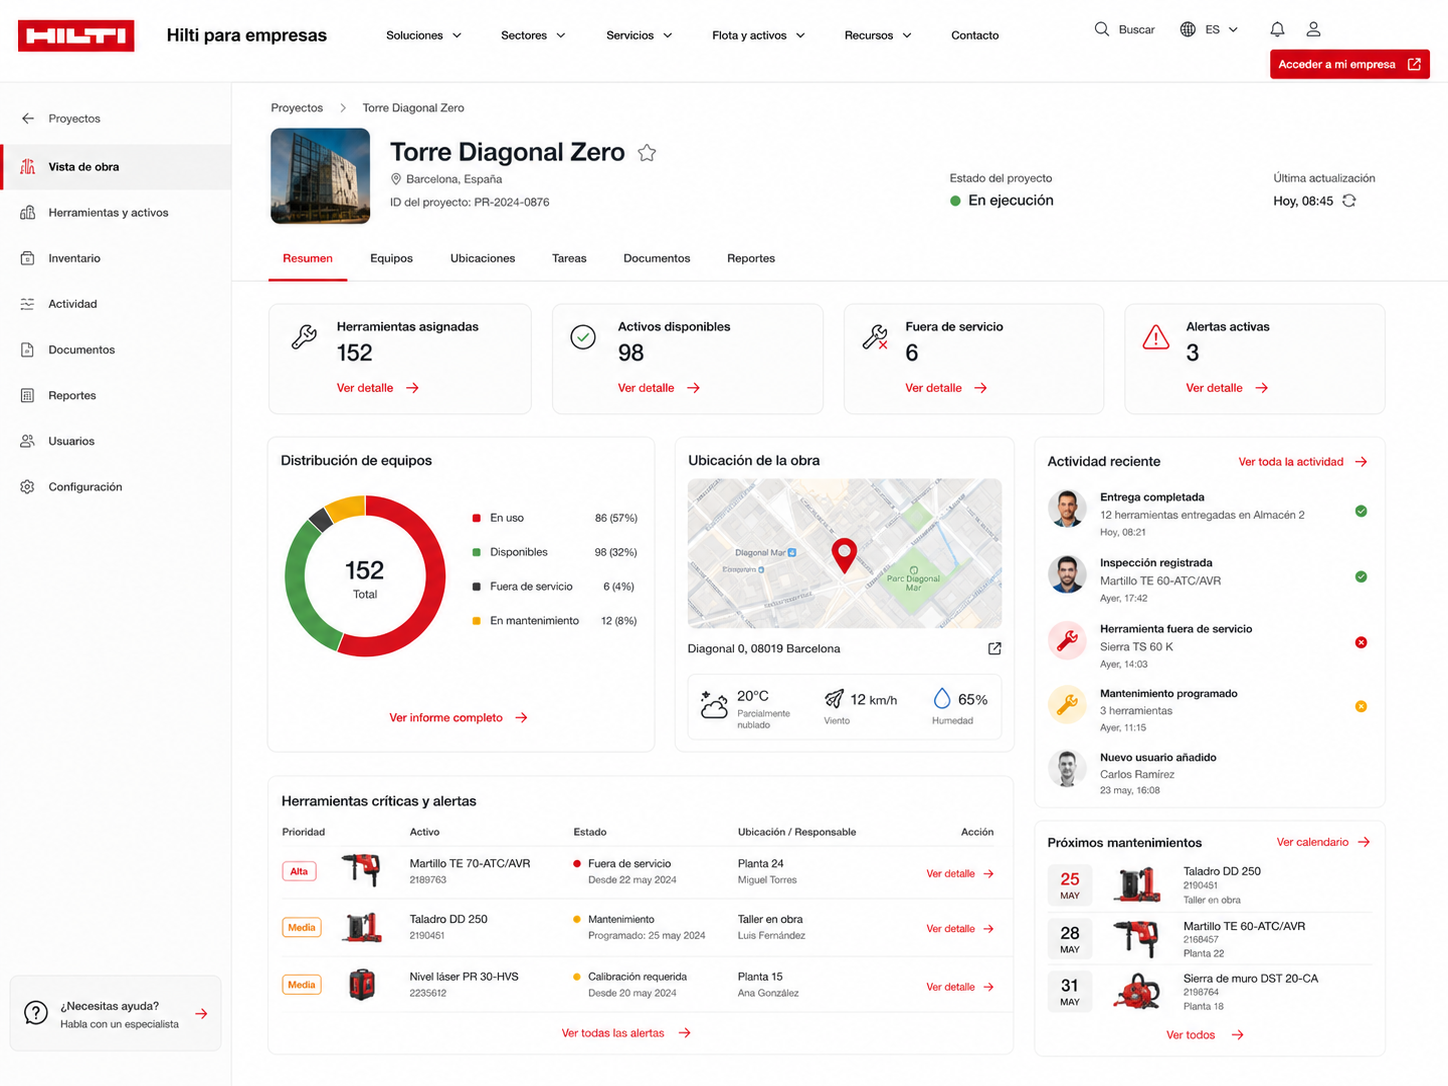The image size is (1448, 1086).
Task: Click the Alta priority badge
Action: (x=299, y=871)
